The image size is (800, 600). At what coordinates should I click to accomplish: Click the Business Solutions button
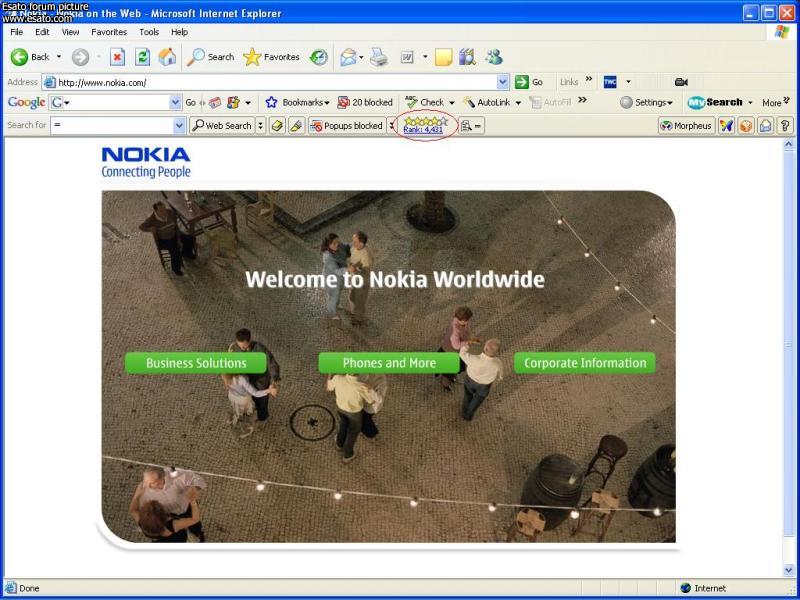click(x=196, y=363)
